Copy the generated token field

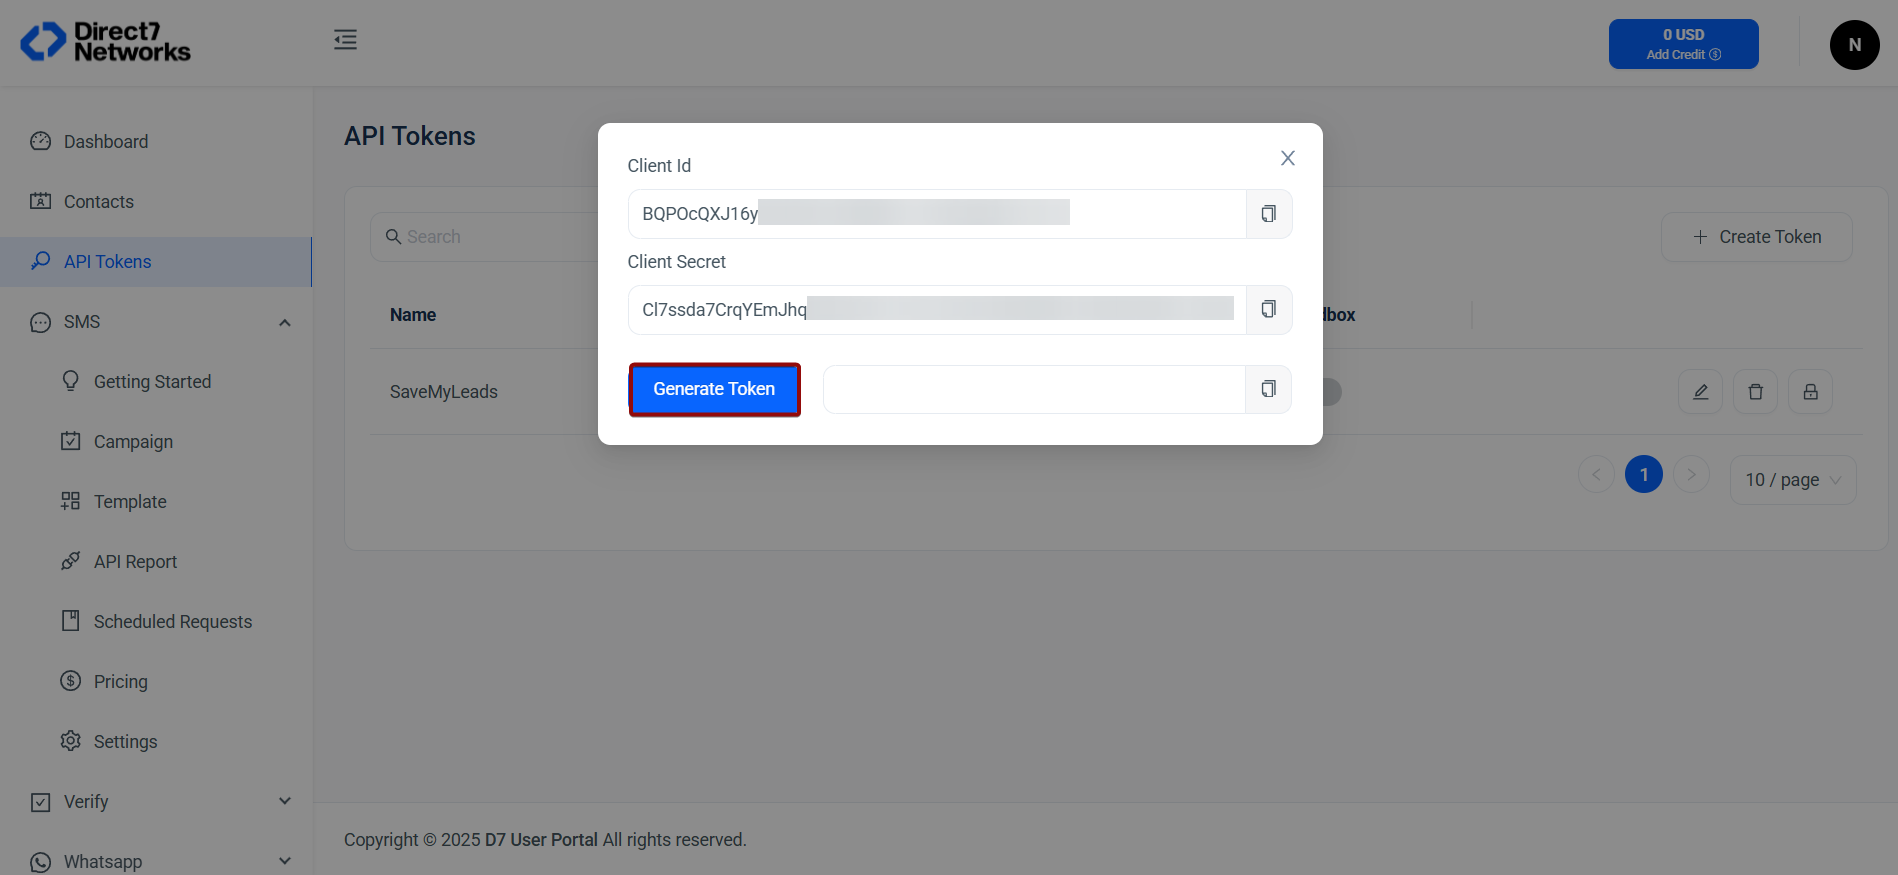click(x=1268, y=389)
